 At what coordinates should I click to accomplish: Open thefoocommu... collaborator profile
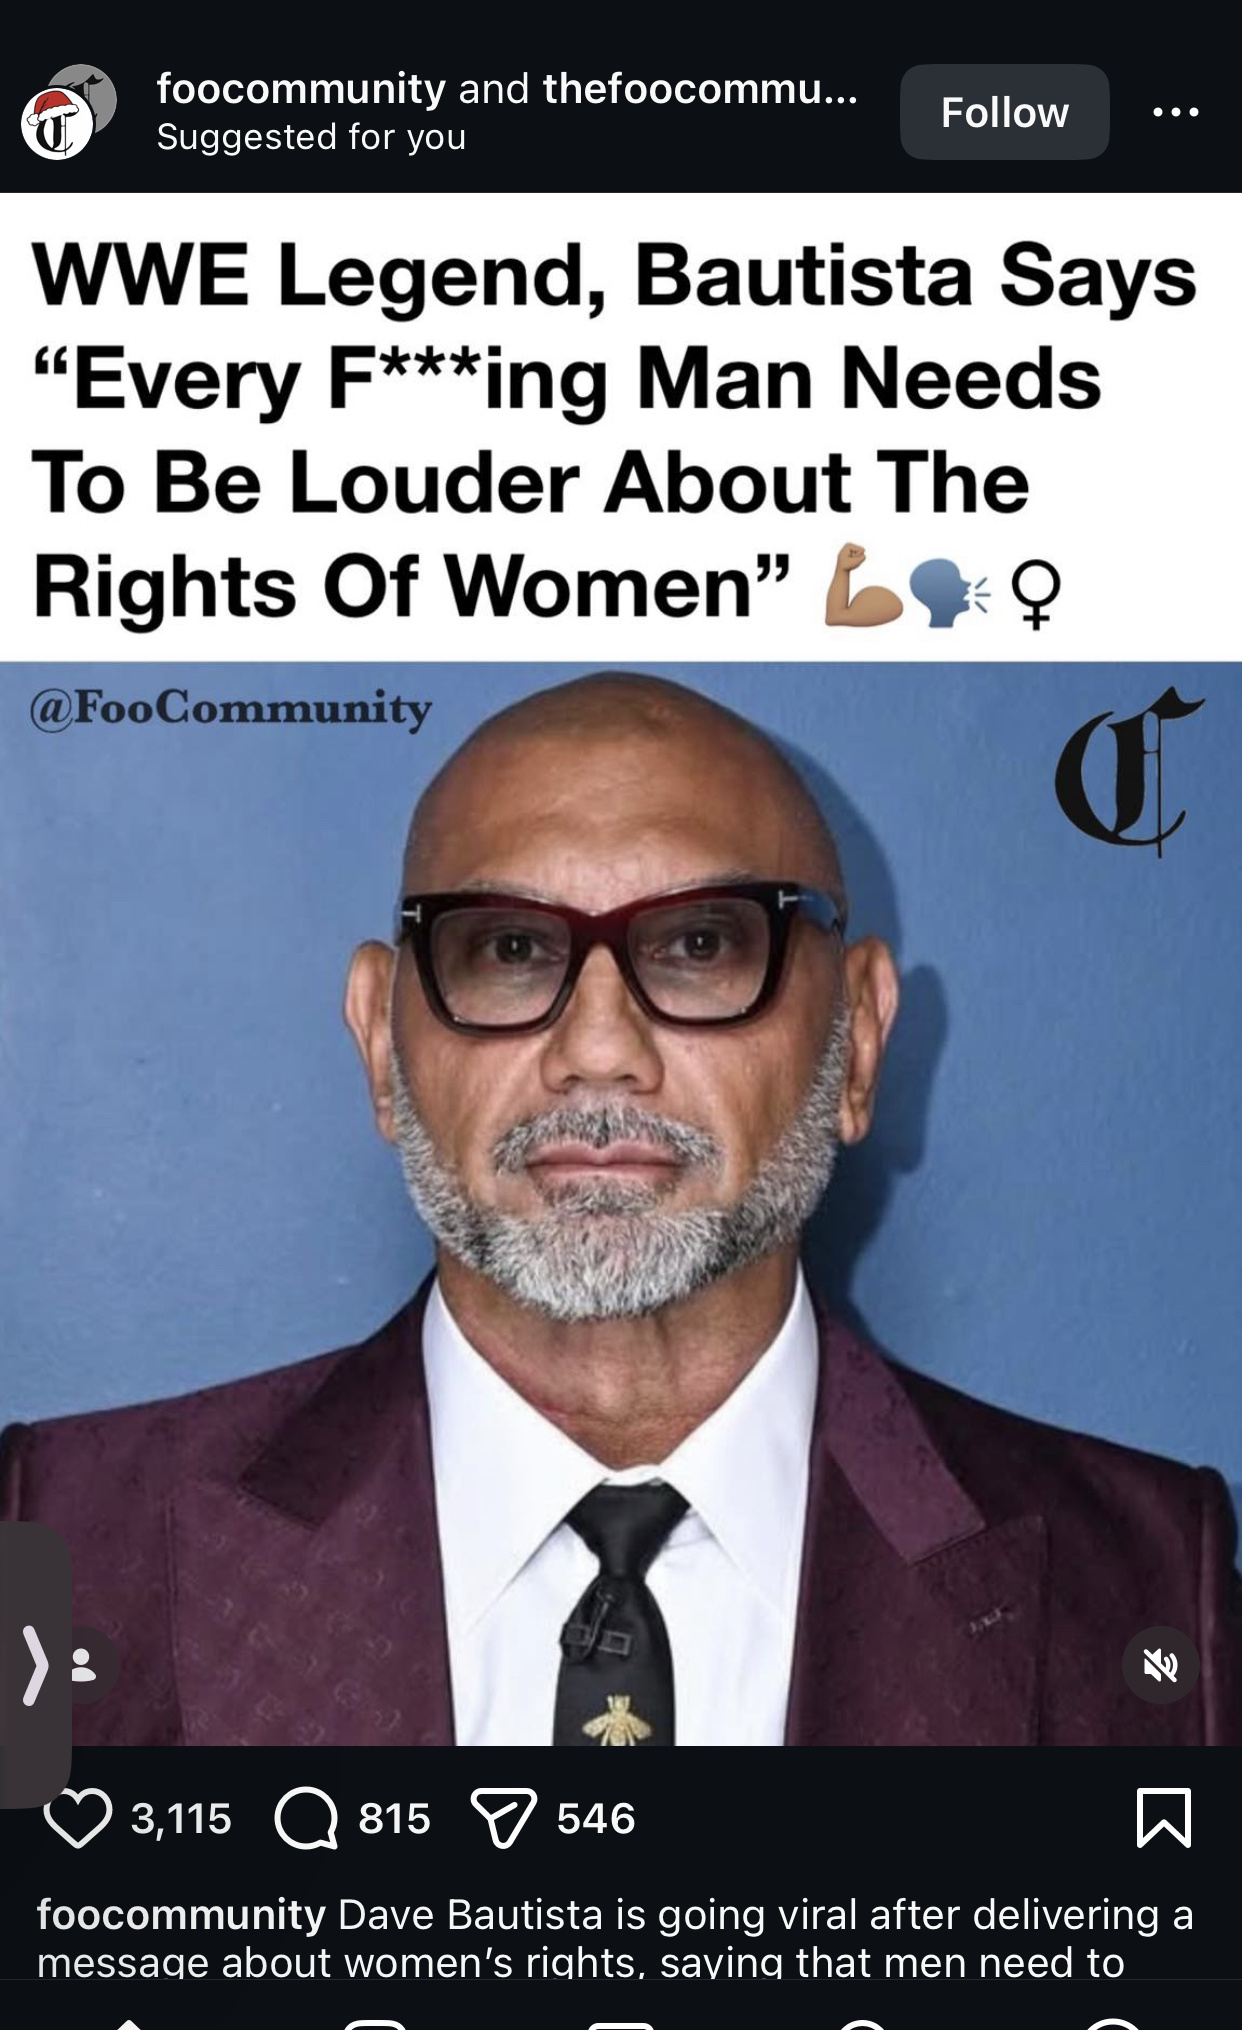point(700,89)
